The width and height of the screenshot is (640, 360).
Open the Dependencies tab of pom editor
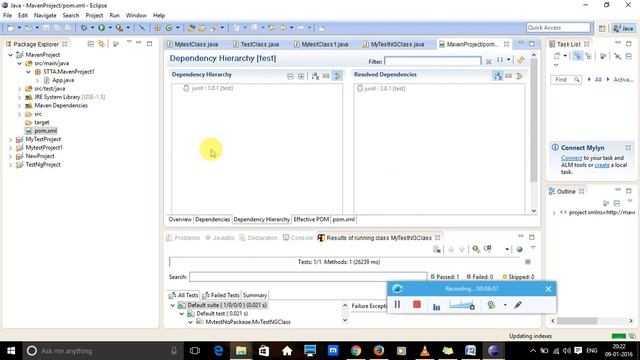pyautogui.click(x=212, y=219)
